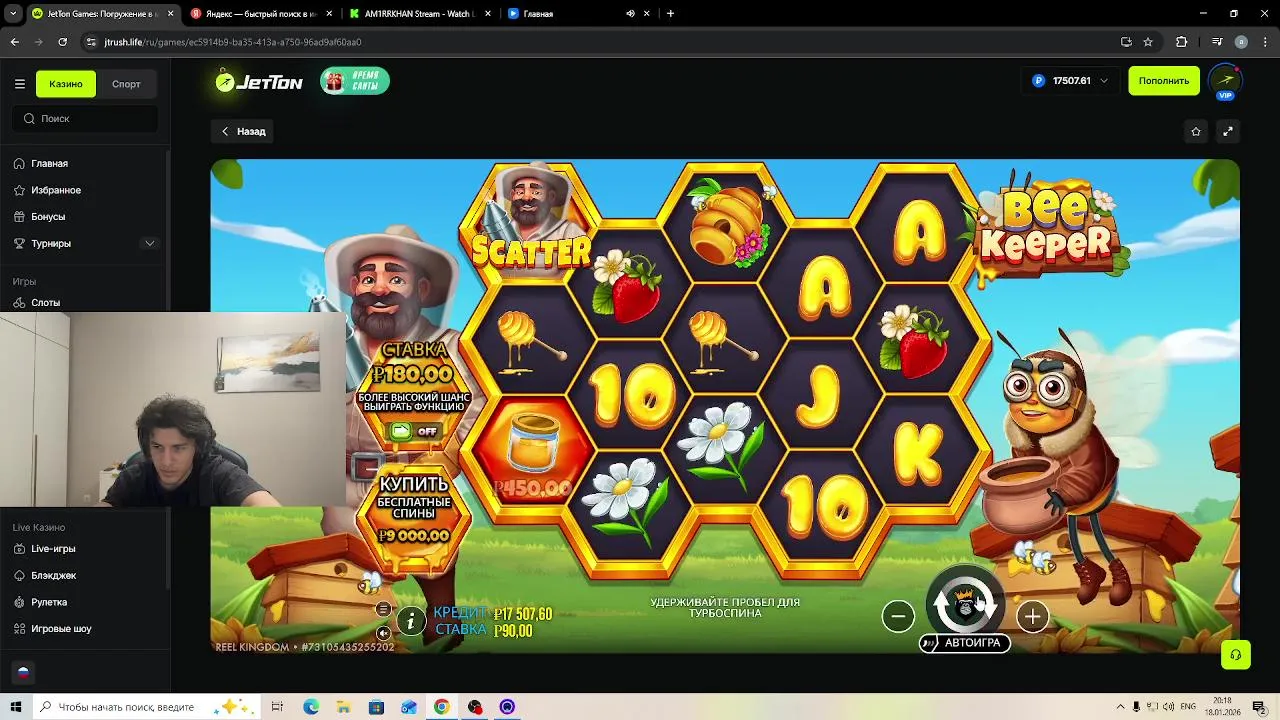
Task: Open the hamburger sidebar menu
Action: pos(19,84)
